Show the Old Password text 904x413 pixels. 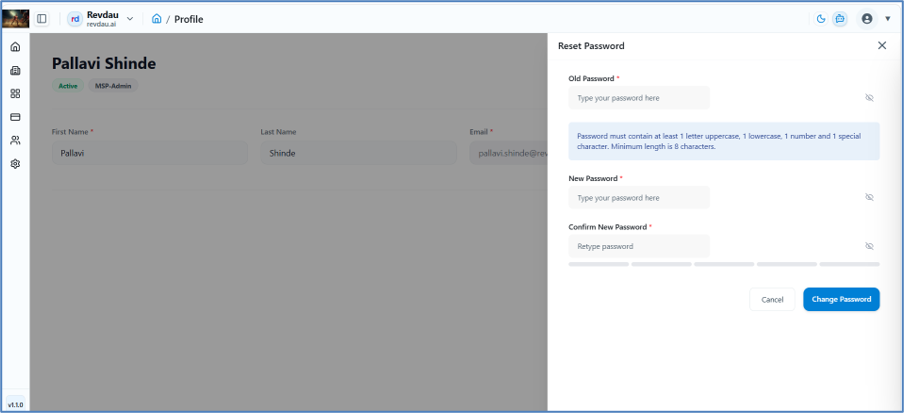coord(869,98)
